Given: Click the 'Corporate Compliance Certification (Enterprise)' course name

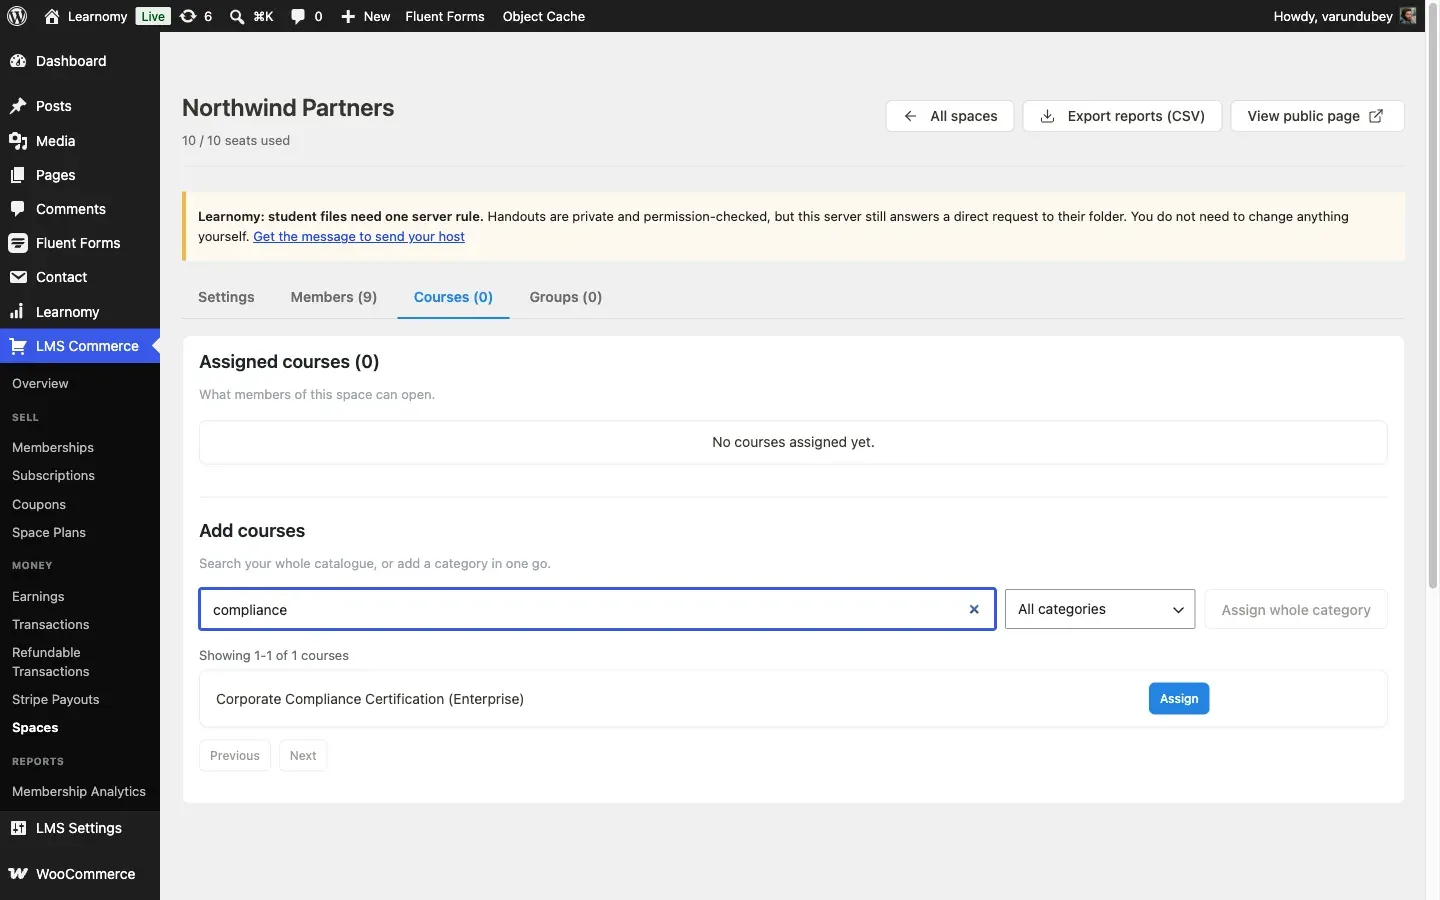Looking at the screenshot, I should (x=370, y=699).
